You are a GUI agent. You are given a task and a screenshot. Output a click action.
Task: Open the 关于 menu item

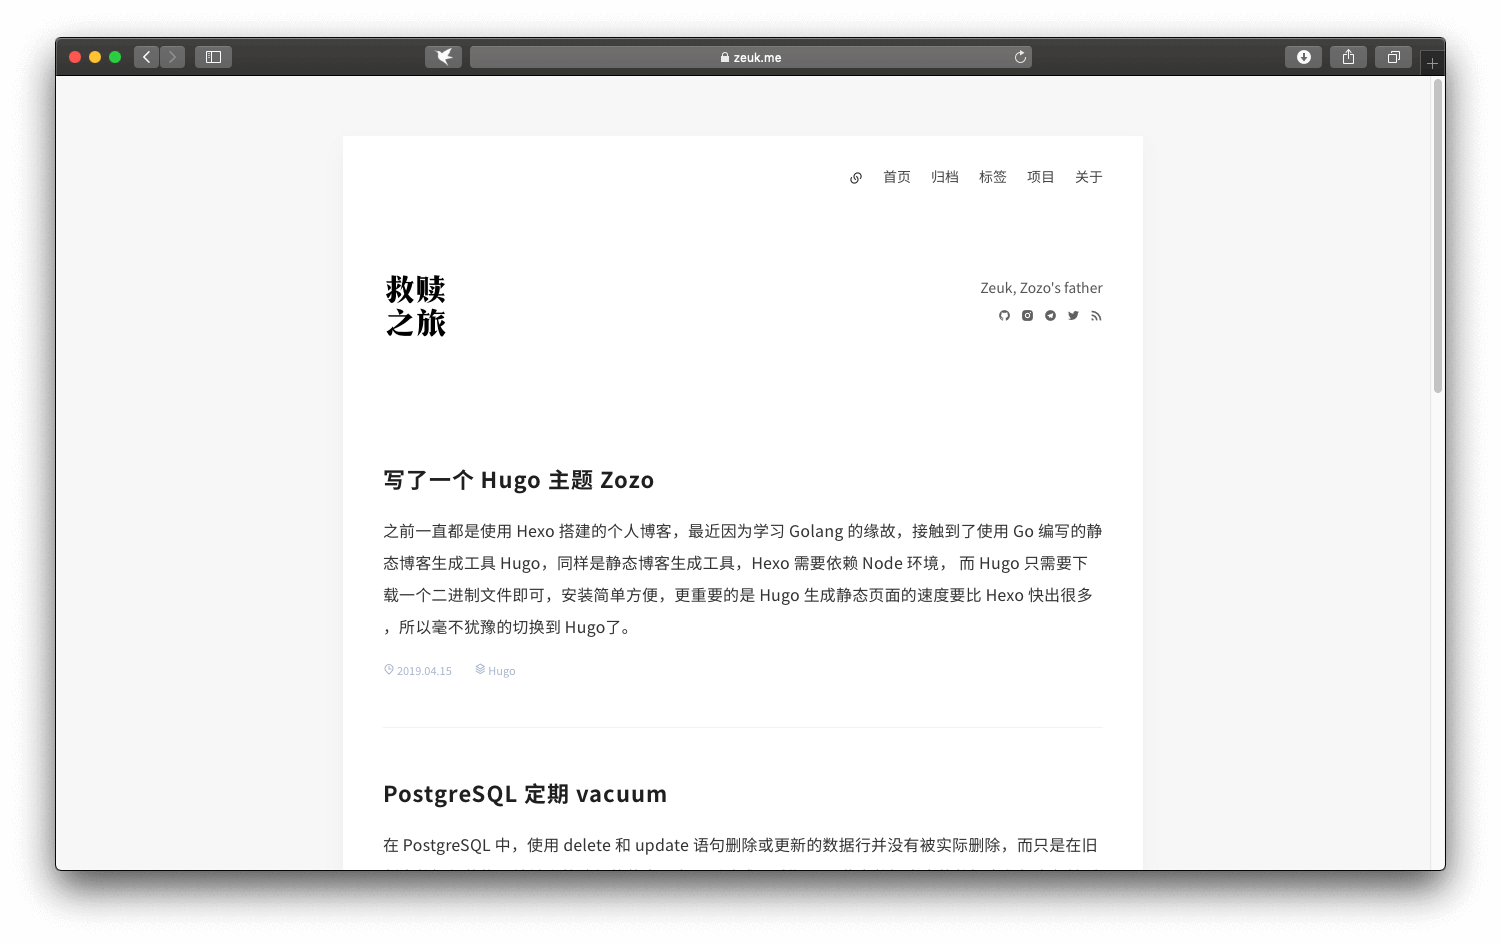click(x=1088, y=177)
